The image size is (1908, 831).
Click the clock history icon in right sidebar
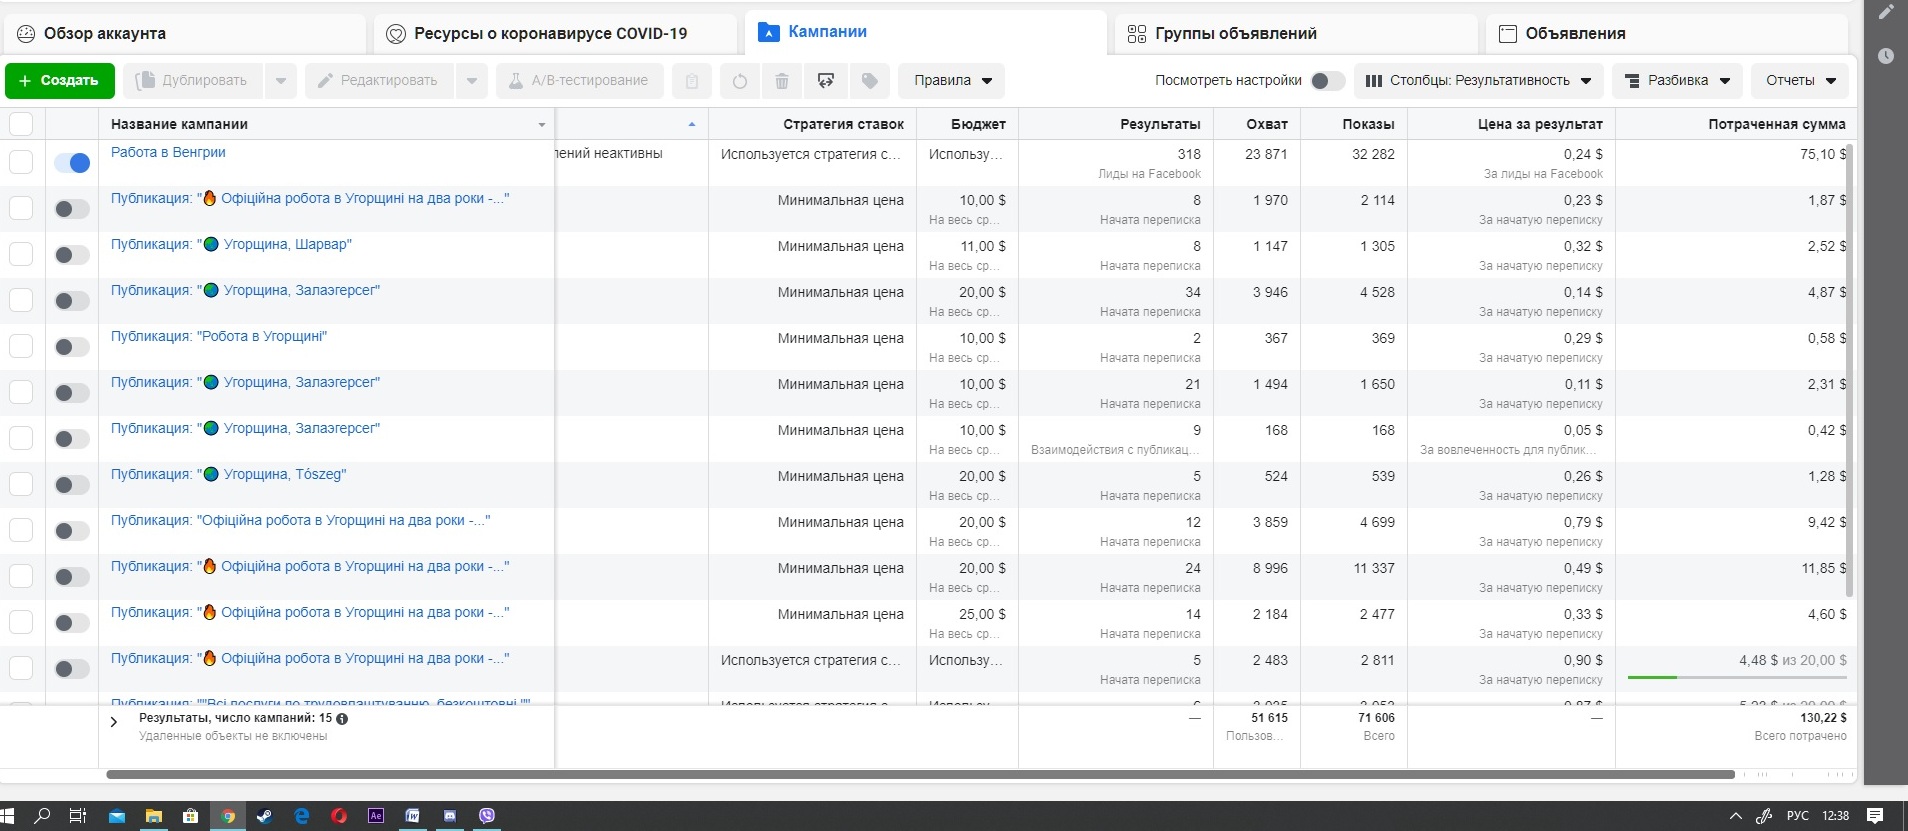tap(1886, 56)
